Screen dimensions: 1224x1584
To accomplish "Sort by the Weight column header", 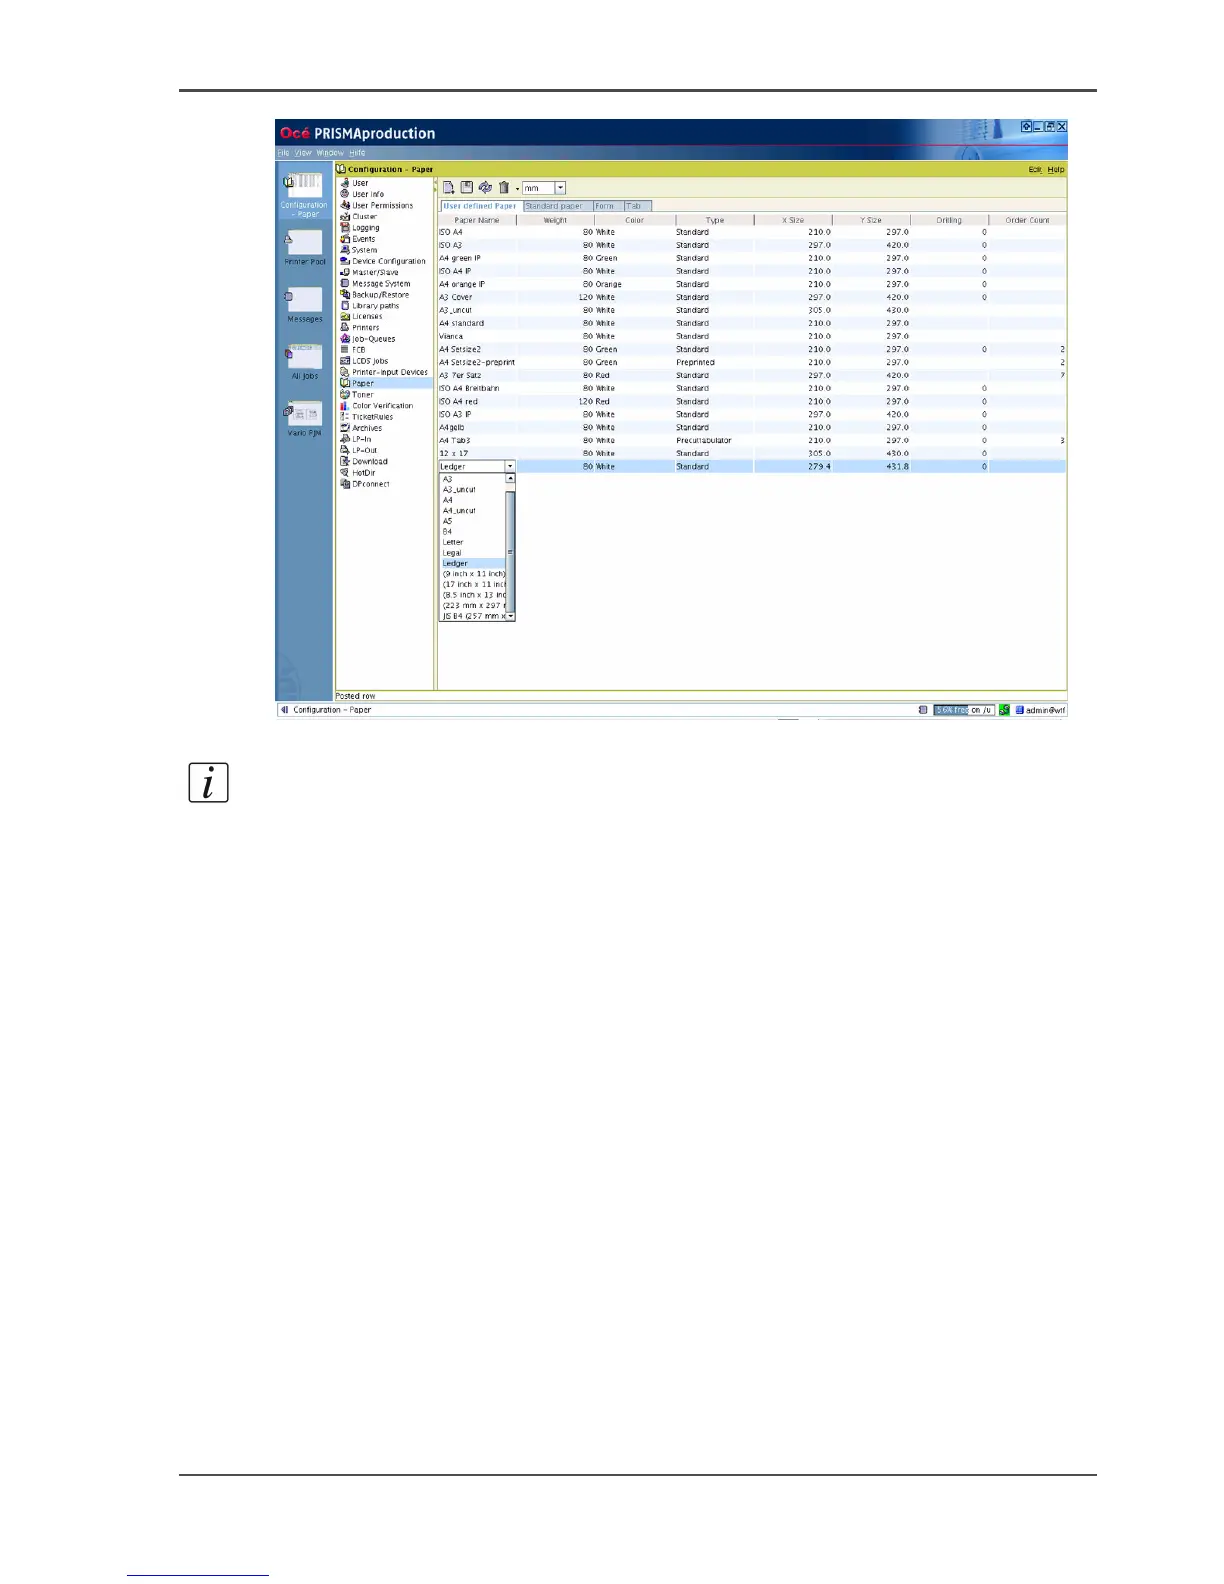I will [555, 220].
